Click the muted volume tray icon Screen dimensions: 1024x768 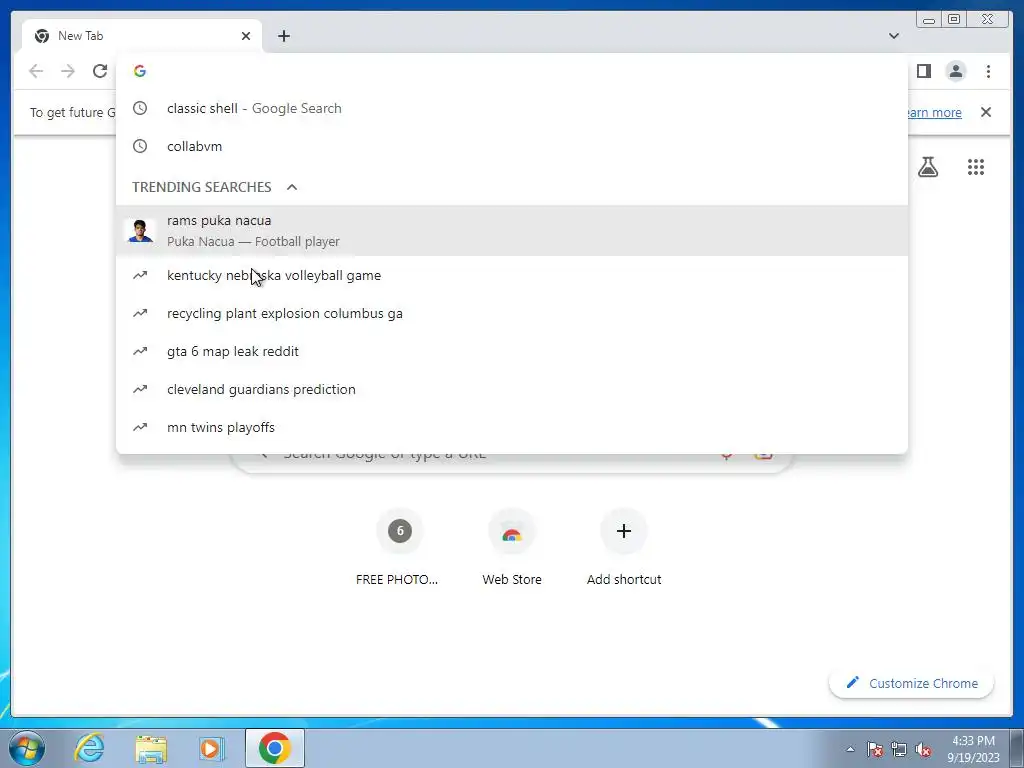923,749
